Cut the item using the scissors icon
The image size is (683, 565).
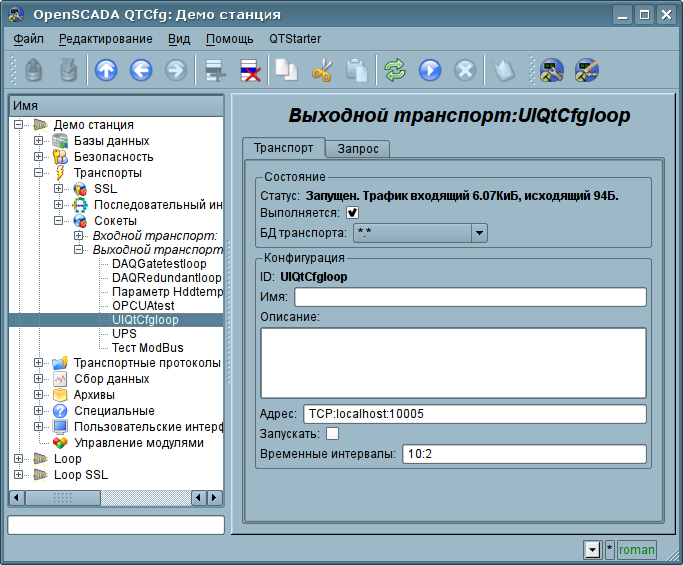click(x=322, y=70)
